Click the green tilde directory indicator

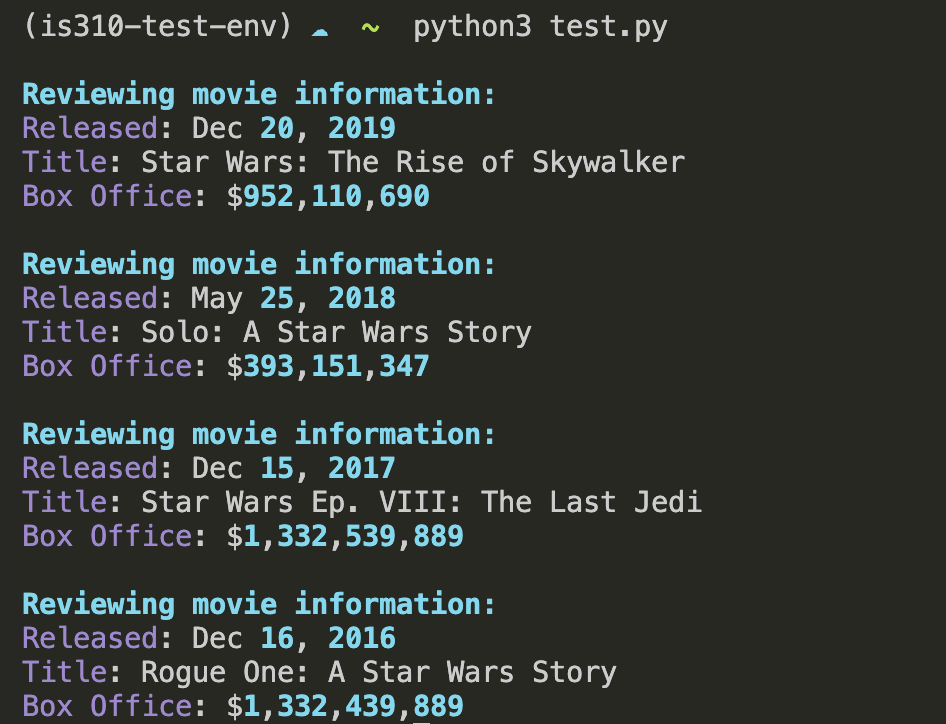pos(370,27)
